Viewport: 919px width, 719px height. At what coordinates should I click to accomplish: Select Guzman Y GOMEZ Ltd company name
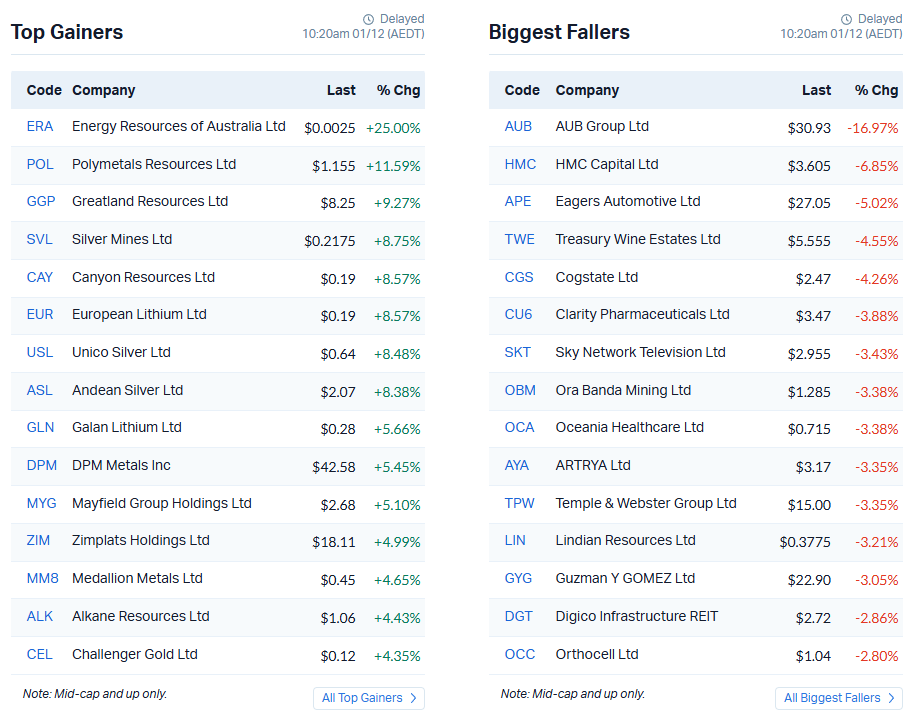click(625, 579)
